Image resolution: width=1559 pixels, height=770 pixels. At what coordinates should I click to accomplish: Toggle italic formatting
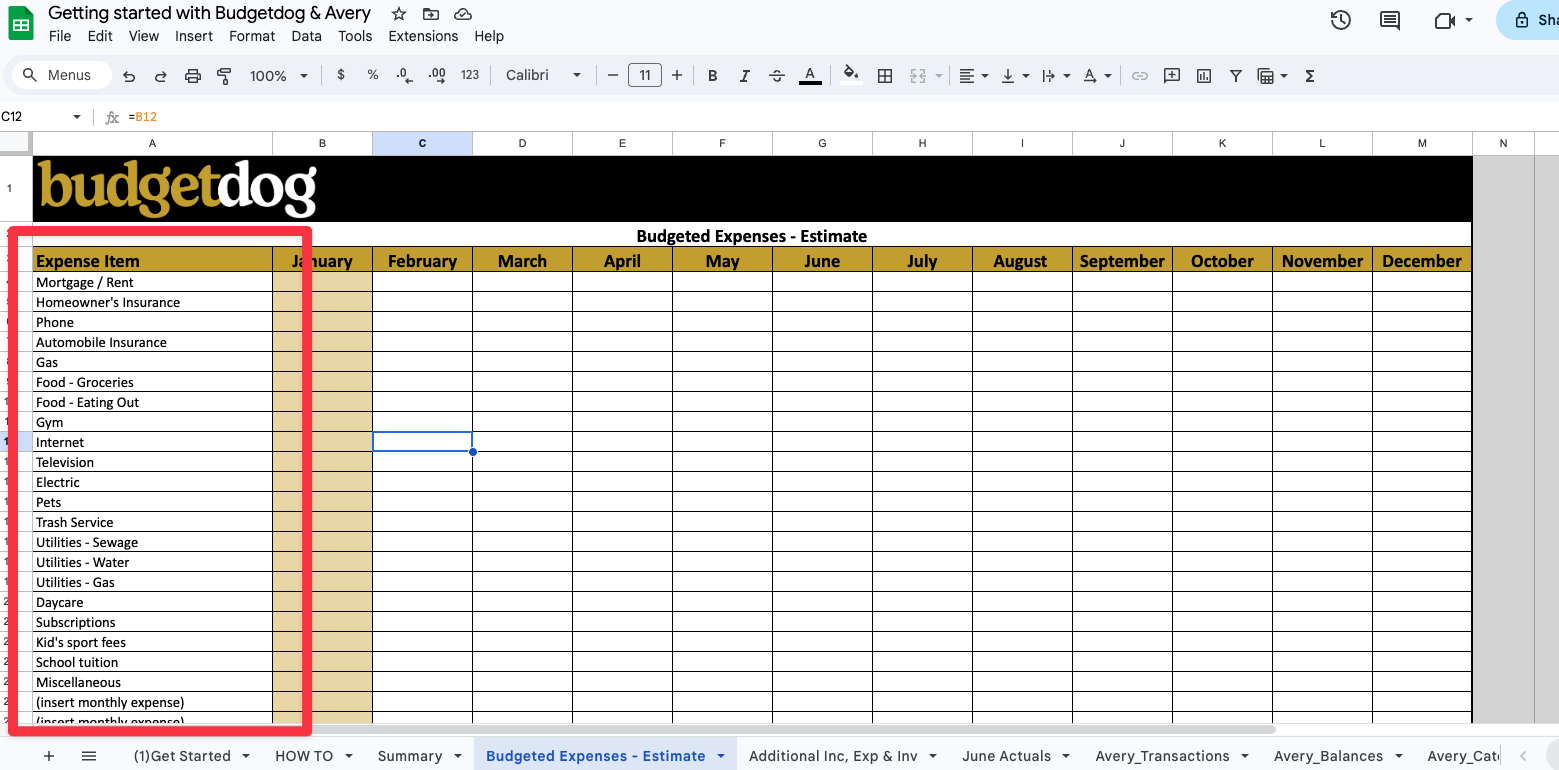(x=744, y=76)
